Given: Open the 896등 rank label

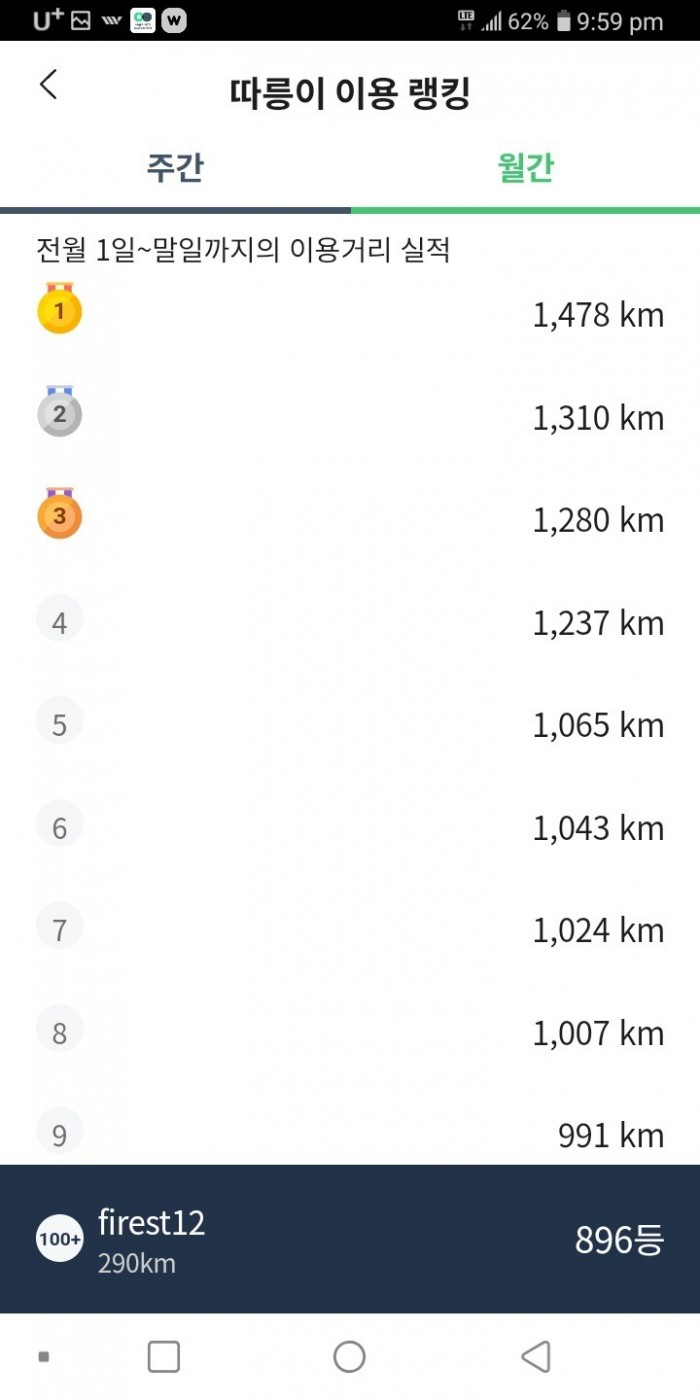Looking at the screenshot, I should [619, 1240].
